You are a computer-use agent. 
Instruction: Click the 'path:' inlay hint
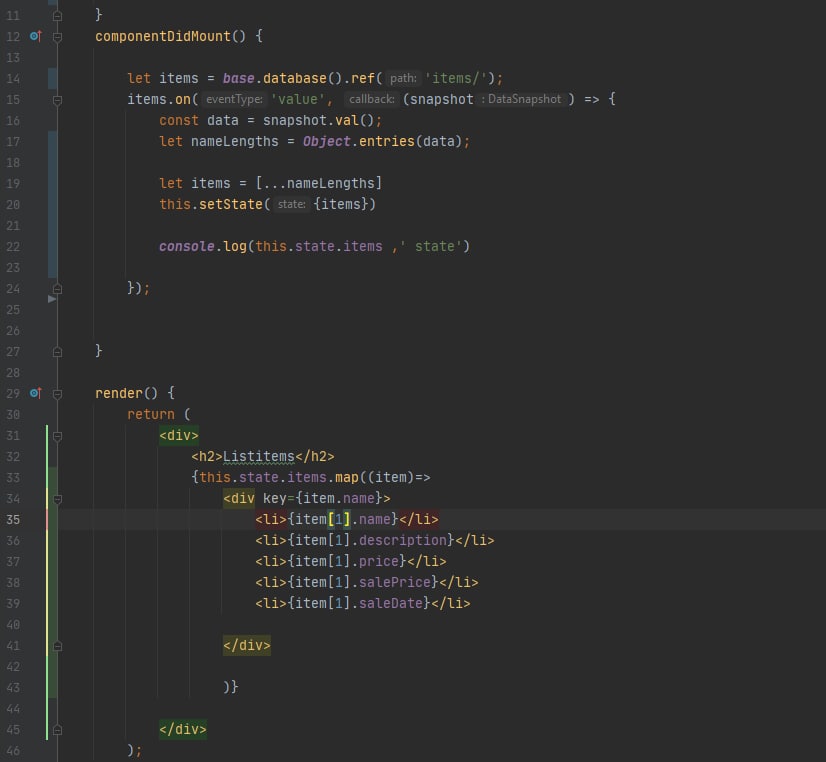pos(403,78)
